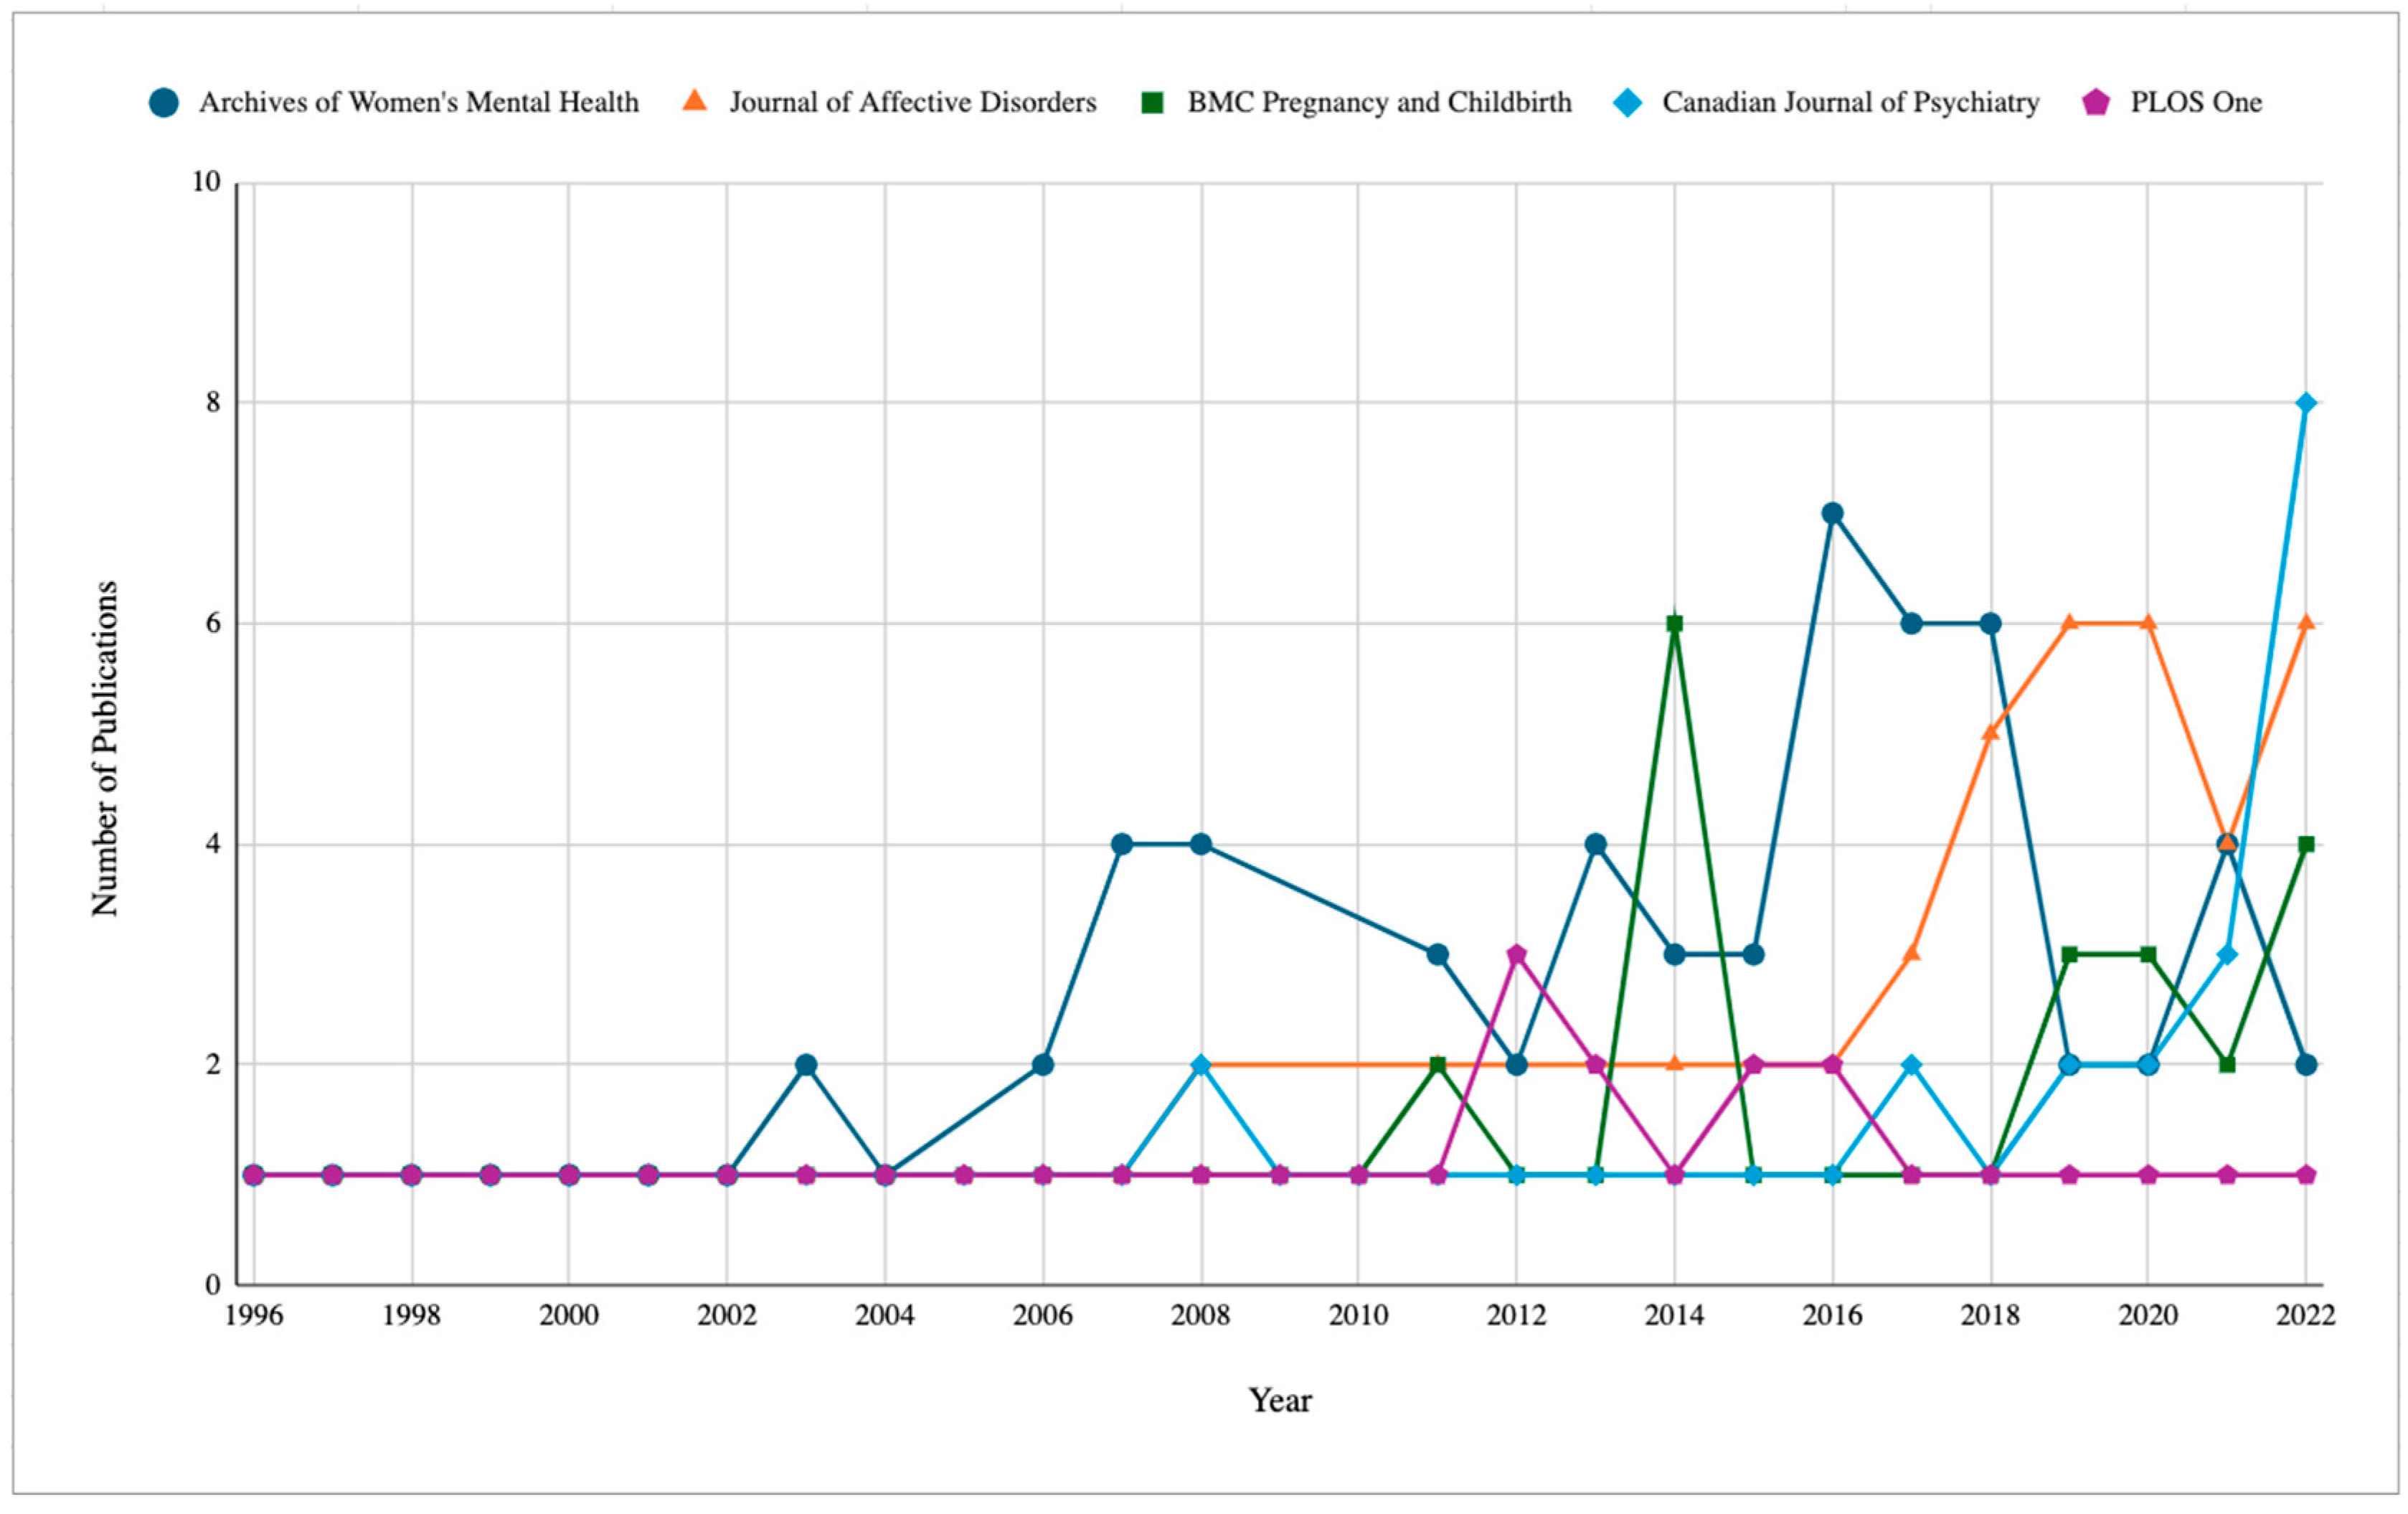The image size is (2408, 1514).
Task: Select the BMC Pregnancy and Childbirth 2014 peak at 6
Action: tap(1675, 624)
